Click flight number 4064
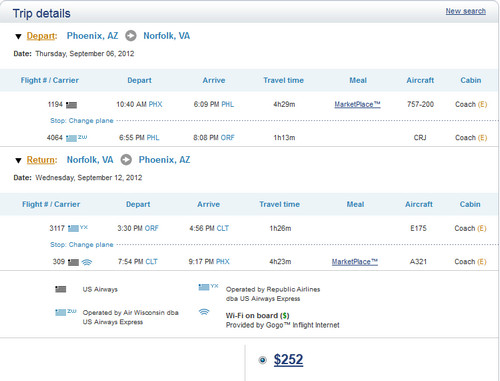Viewport: 500px width, 381px height. coord(55,138)
